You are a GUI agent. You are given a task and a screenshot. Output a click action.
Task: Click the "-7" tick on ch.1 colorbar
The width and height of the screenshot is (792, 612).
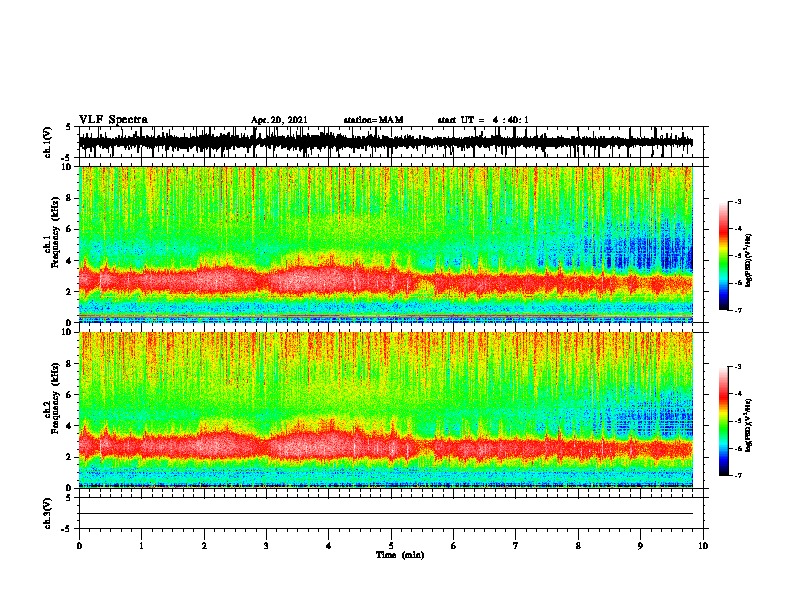(737, 310)
